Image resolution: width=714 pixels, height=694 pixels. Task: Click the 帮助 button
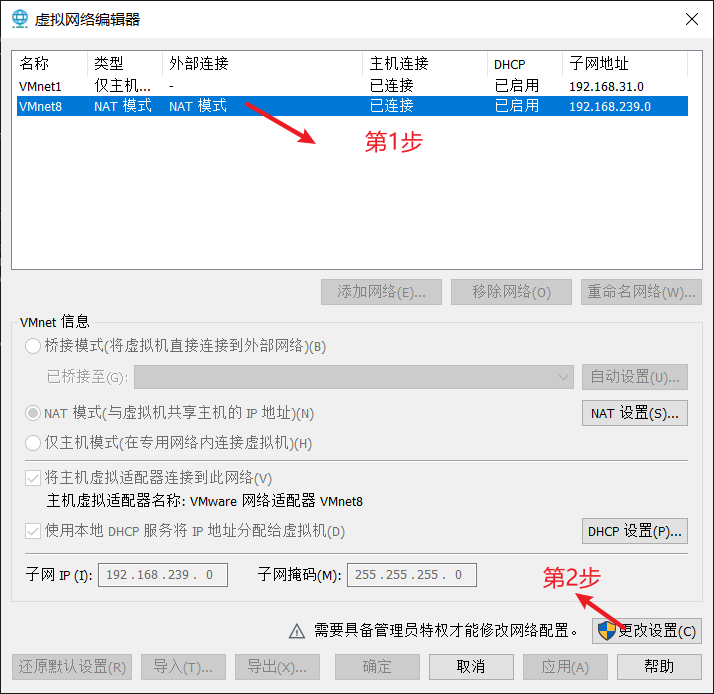[659, 667]
